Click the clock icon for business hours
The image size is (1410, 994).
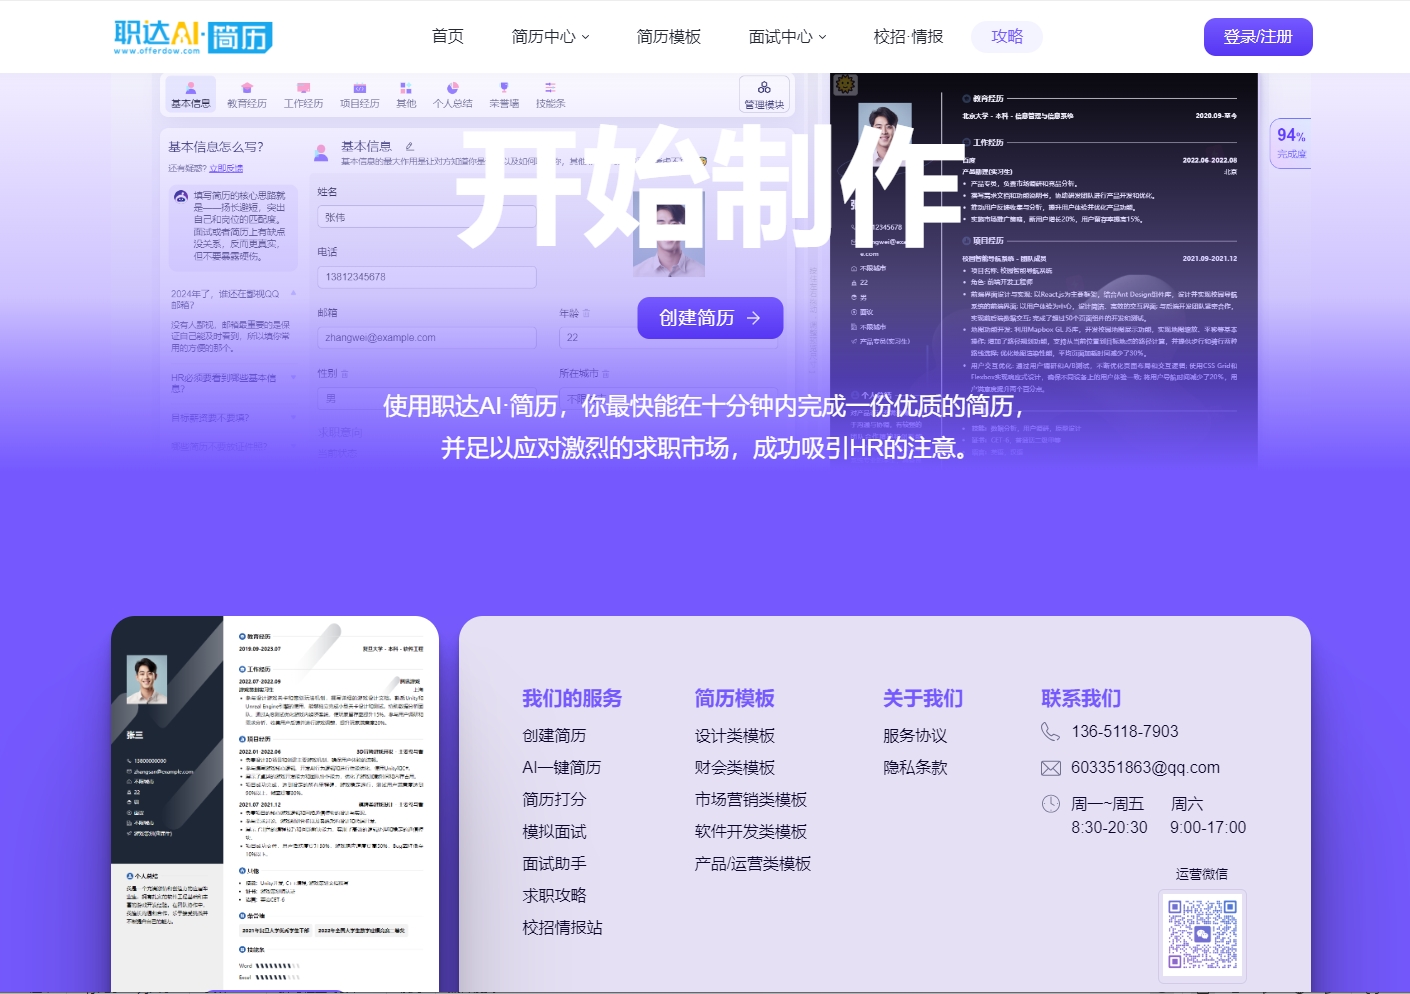1051,804
